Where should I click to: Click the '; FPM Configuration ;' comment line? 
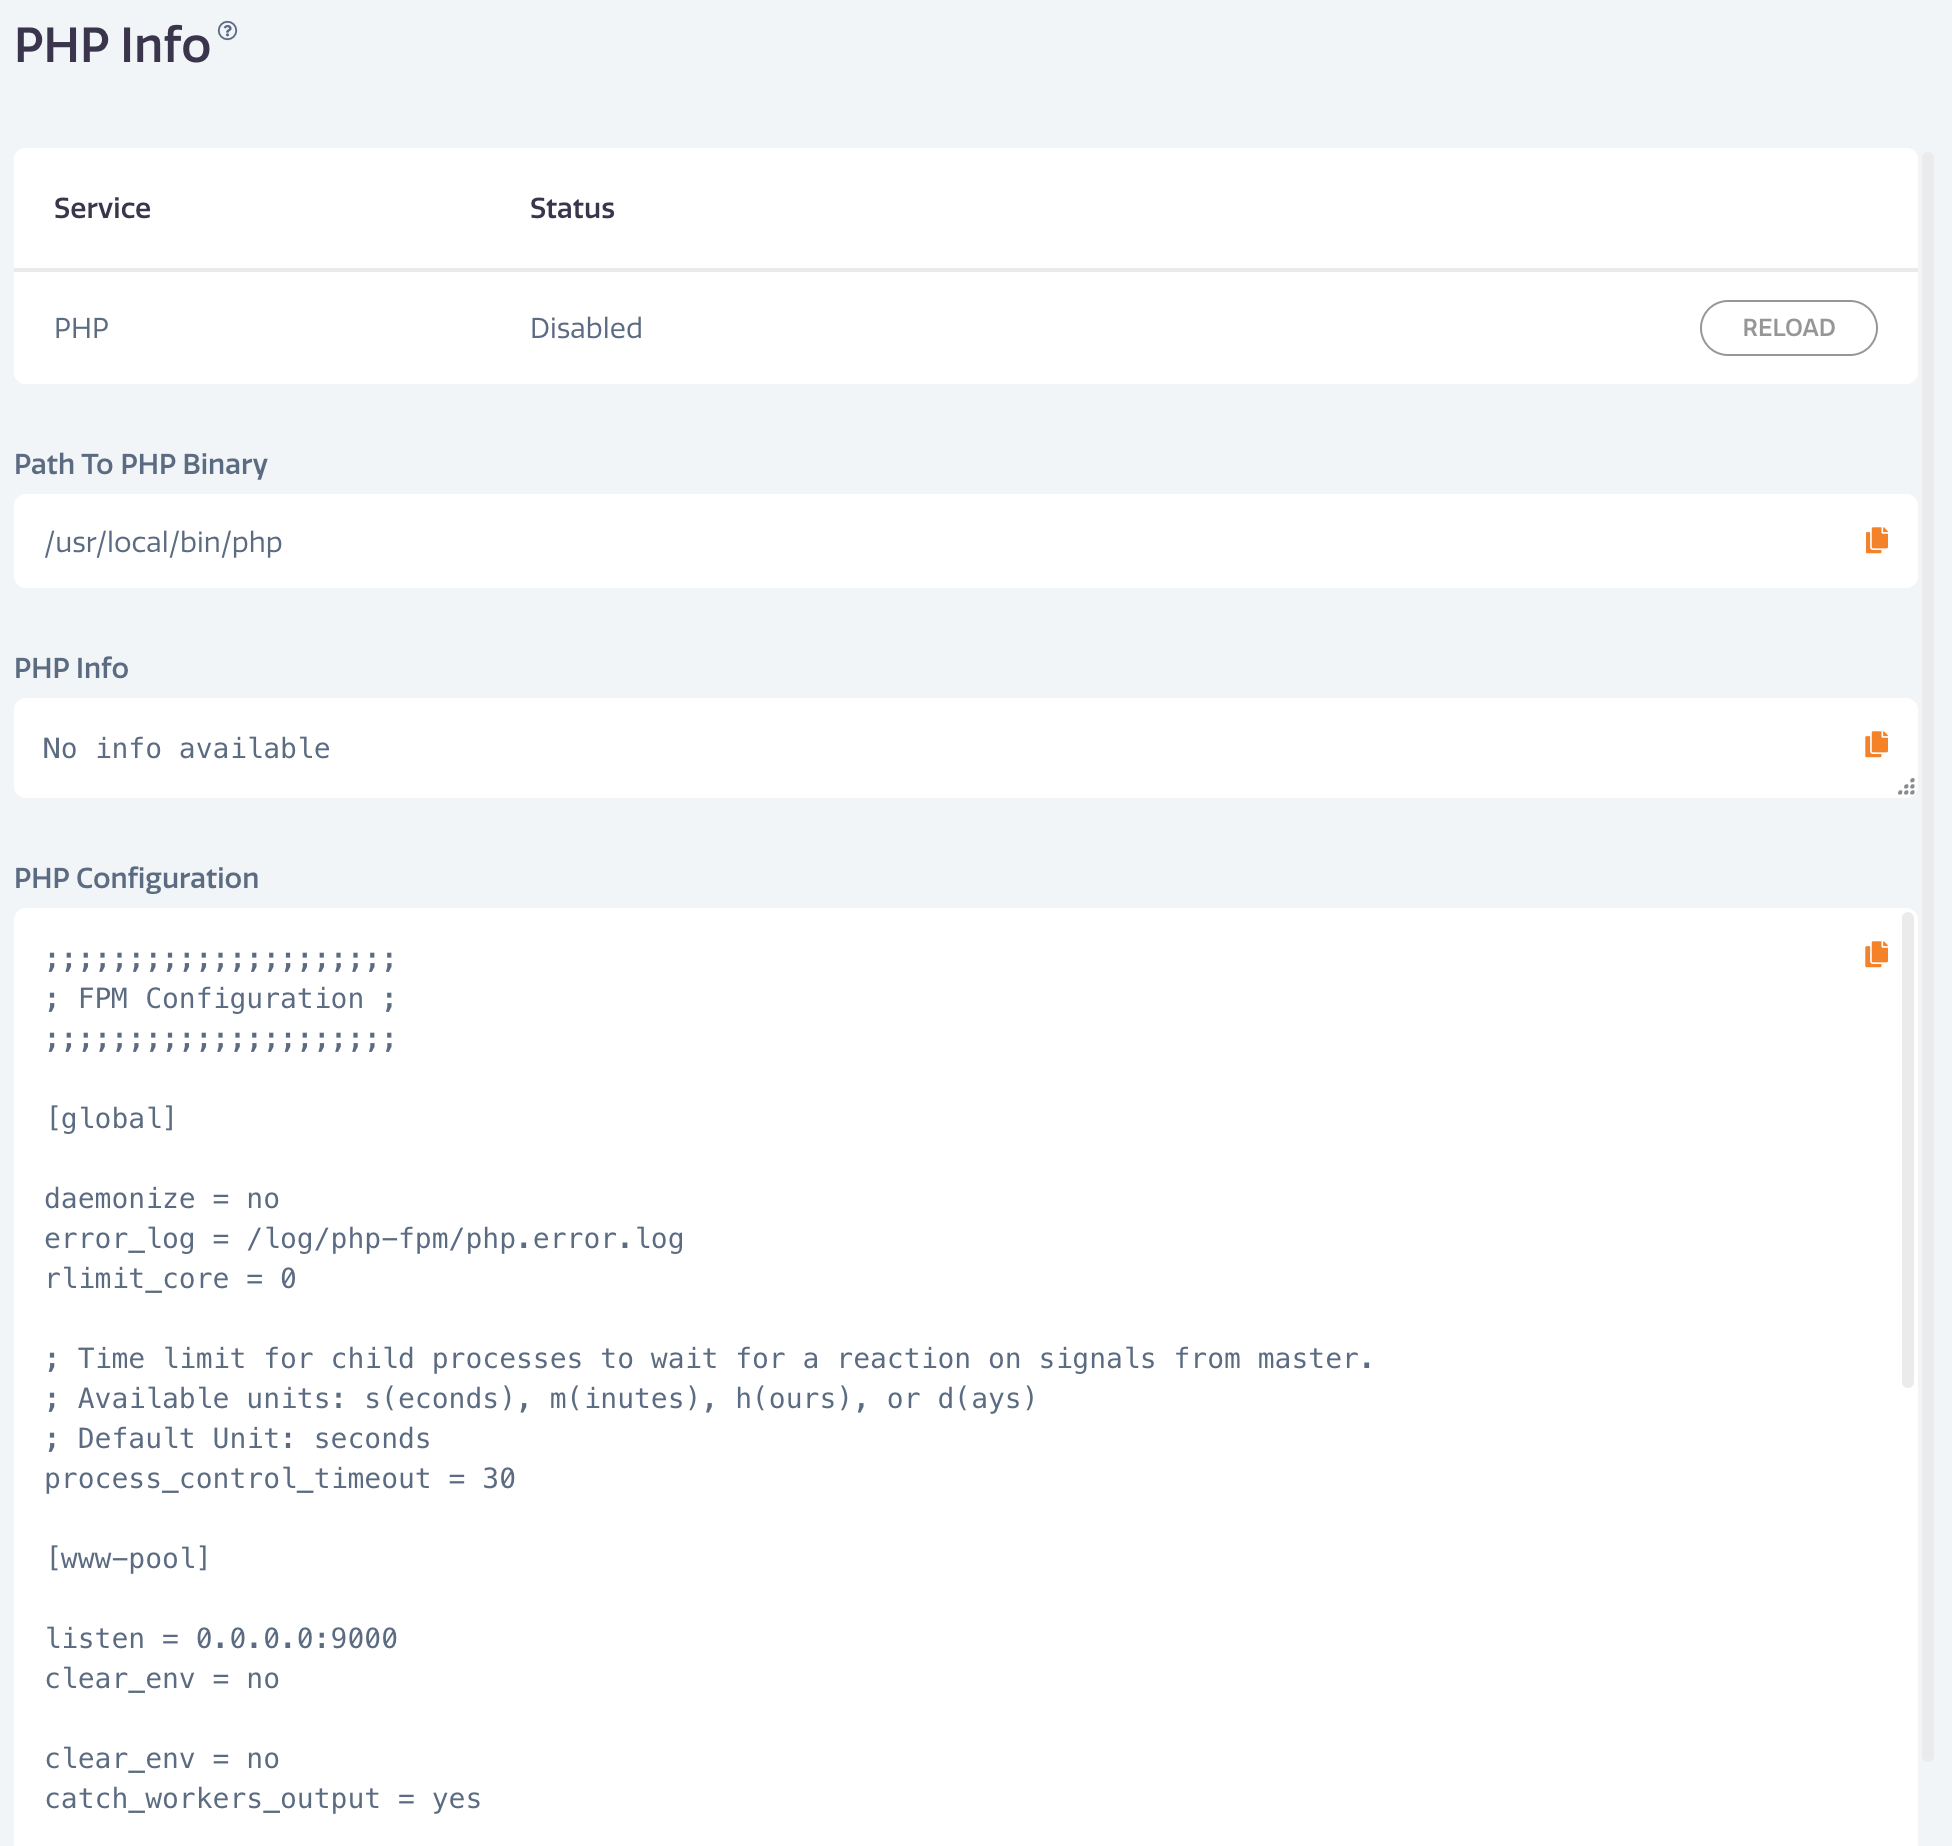[220, 998]
